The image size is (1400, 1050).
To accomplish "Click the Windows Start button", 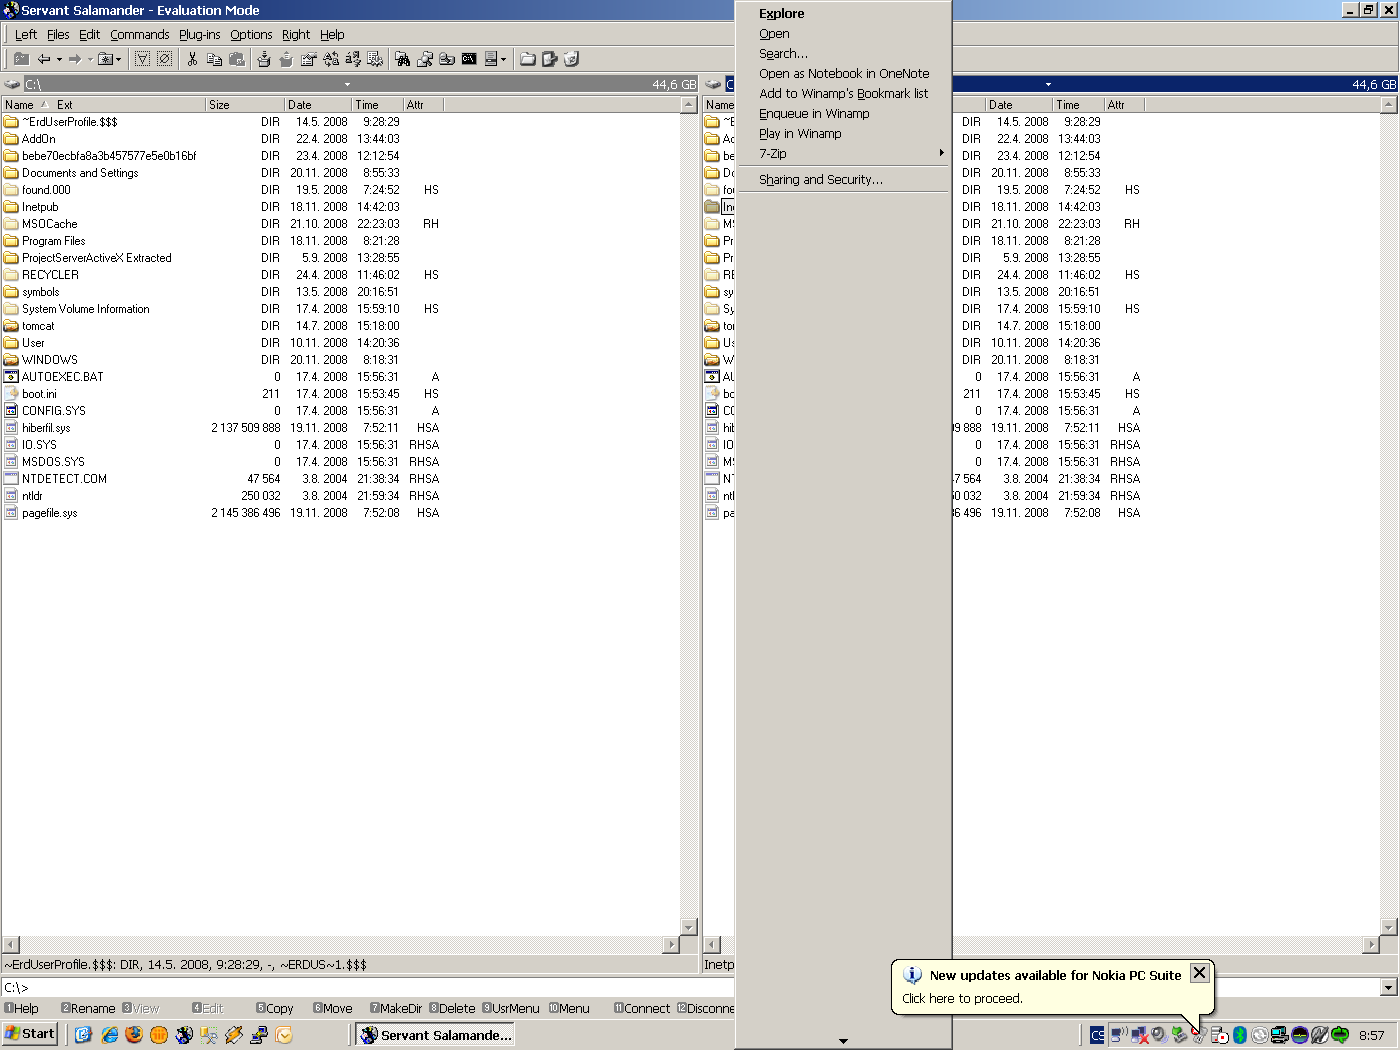I will pyautogui.click(x=30, y=1034).
